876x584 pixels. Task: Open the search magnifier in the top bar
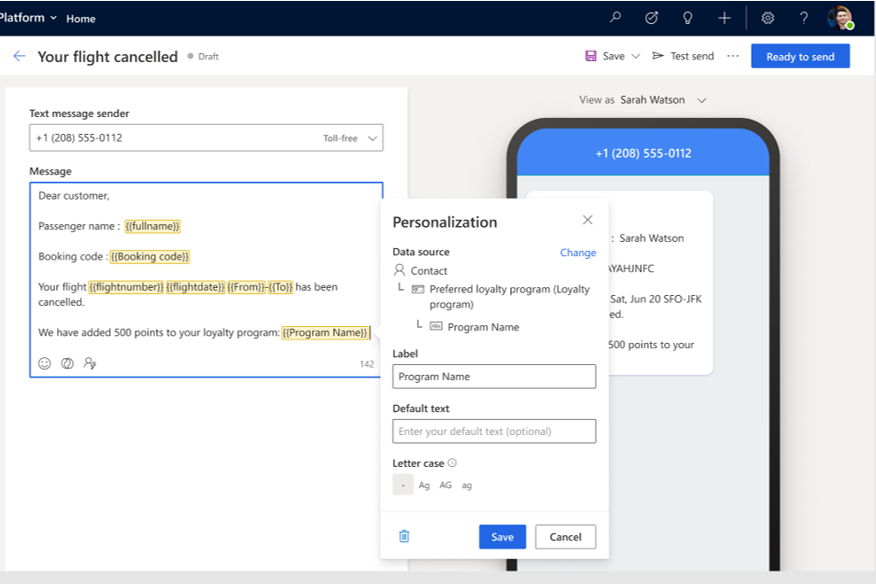tap(616, 18)
